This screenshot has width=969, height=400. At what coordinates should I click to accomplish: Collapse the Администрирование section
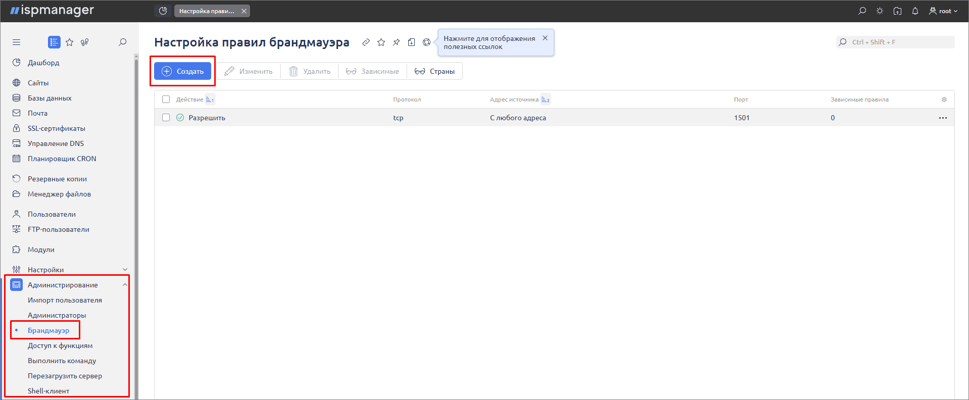[125, 285]
